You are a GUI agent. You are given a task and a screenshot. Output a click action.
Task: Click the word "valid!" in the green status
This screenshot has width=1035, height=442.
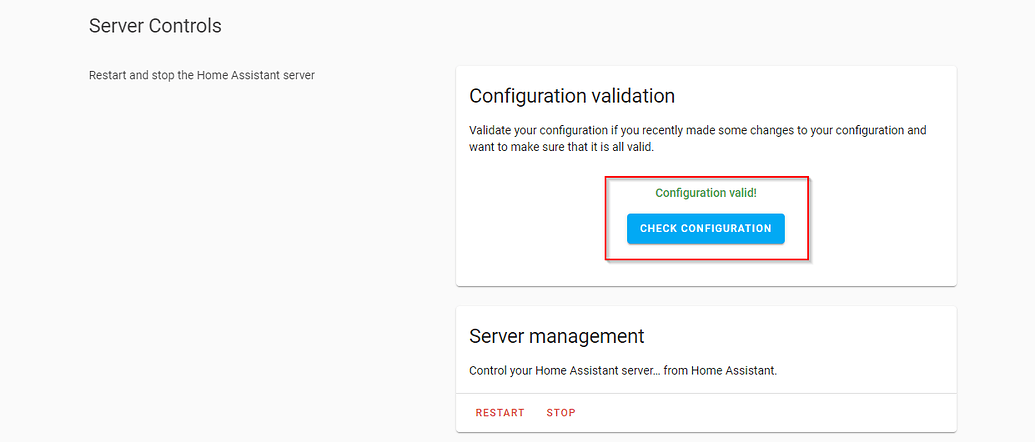742,193
